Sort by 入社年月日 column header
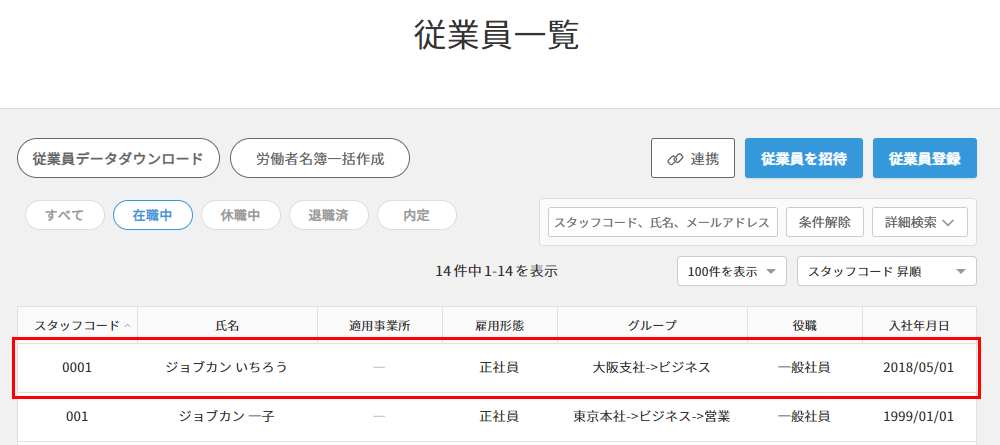1000x445 pixels. (x=918, y=325)
